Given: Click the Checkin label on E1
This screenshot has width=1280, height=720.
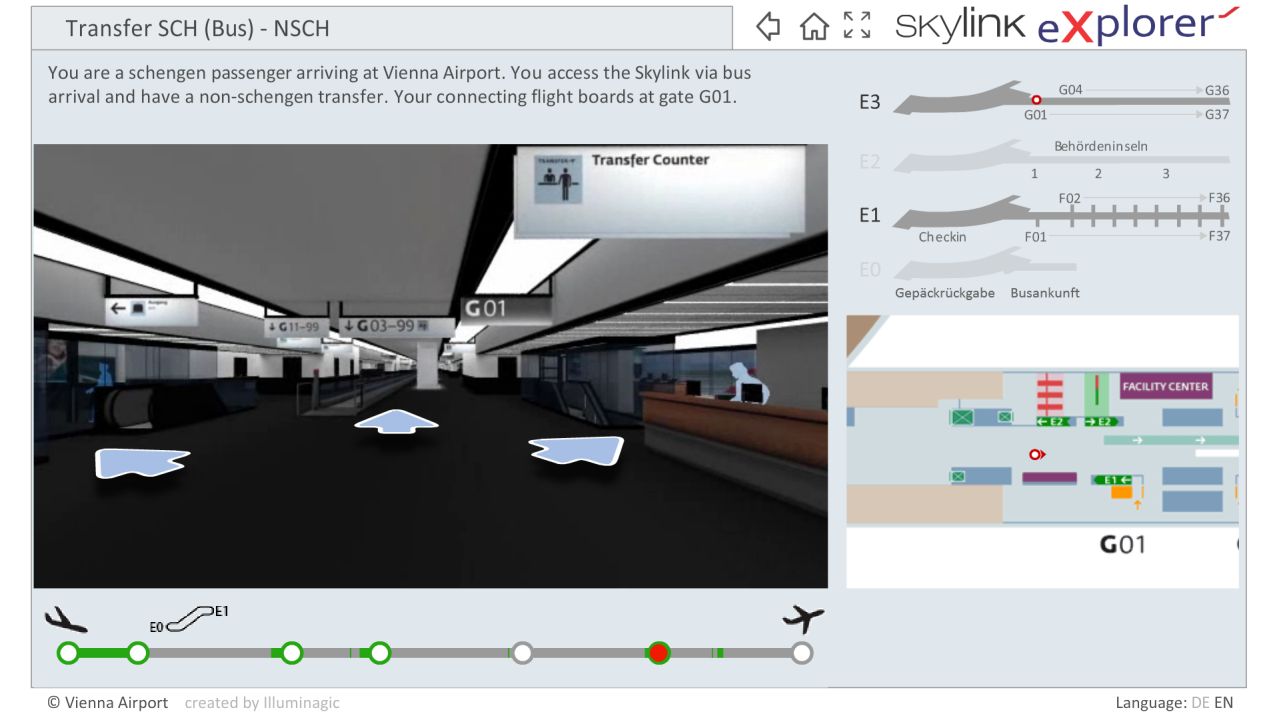Looking at the screenshot, I should (943, 237).
